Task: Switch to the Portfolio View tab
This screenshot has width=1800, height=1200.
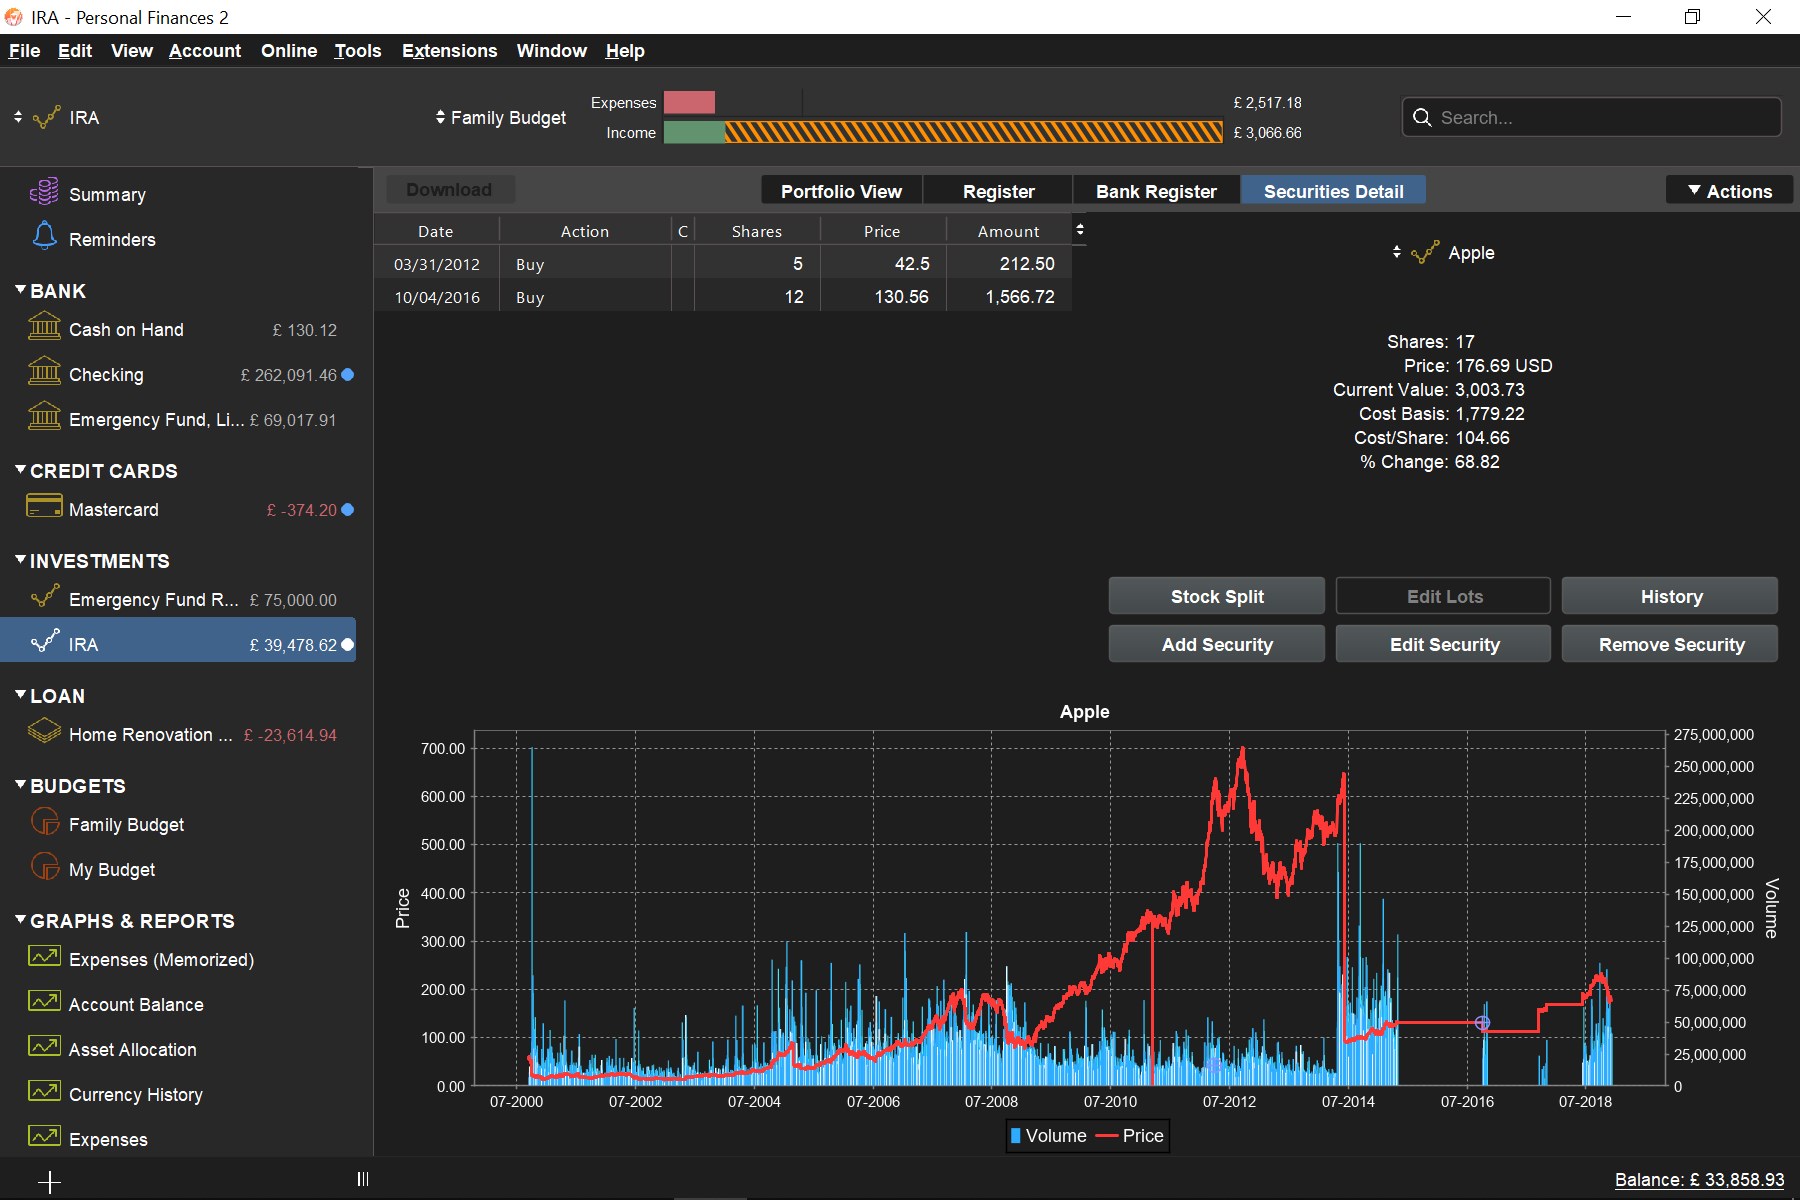Action: tap(841, 191)
